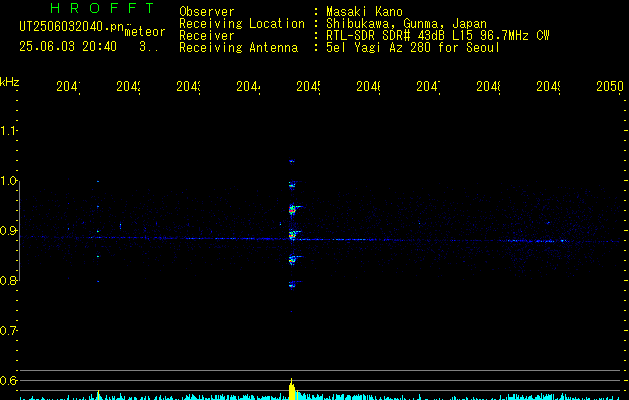The height and width of the screenshot is (400, 629).
Task: Select the UT2506032040.pn filename text
Action: pos(71,27)
